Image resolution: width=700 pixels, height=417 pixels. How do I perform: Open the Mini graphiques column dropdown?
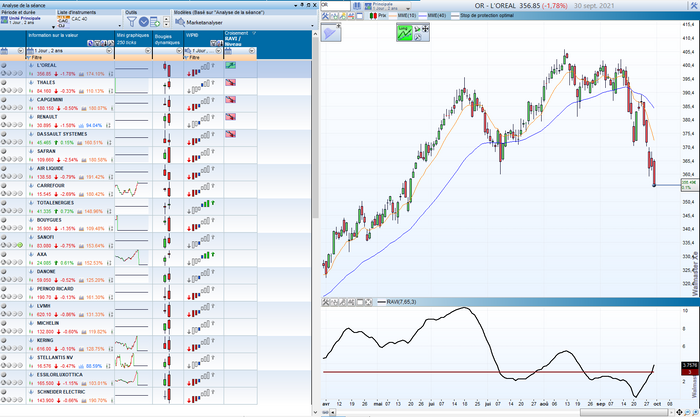pyautogui.click(x=148, y=51)
